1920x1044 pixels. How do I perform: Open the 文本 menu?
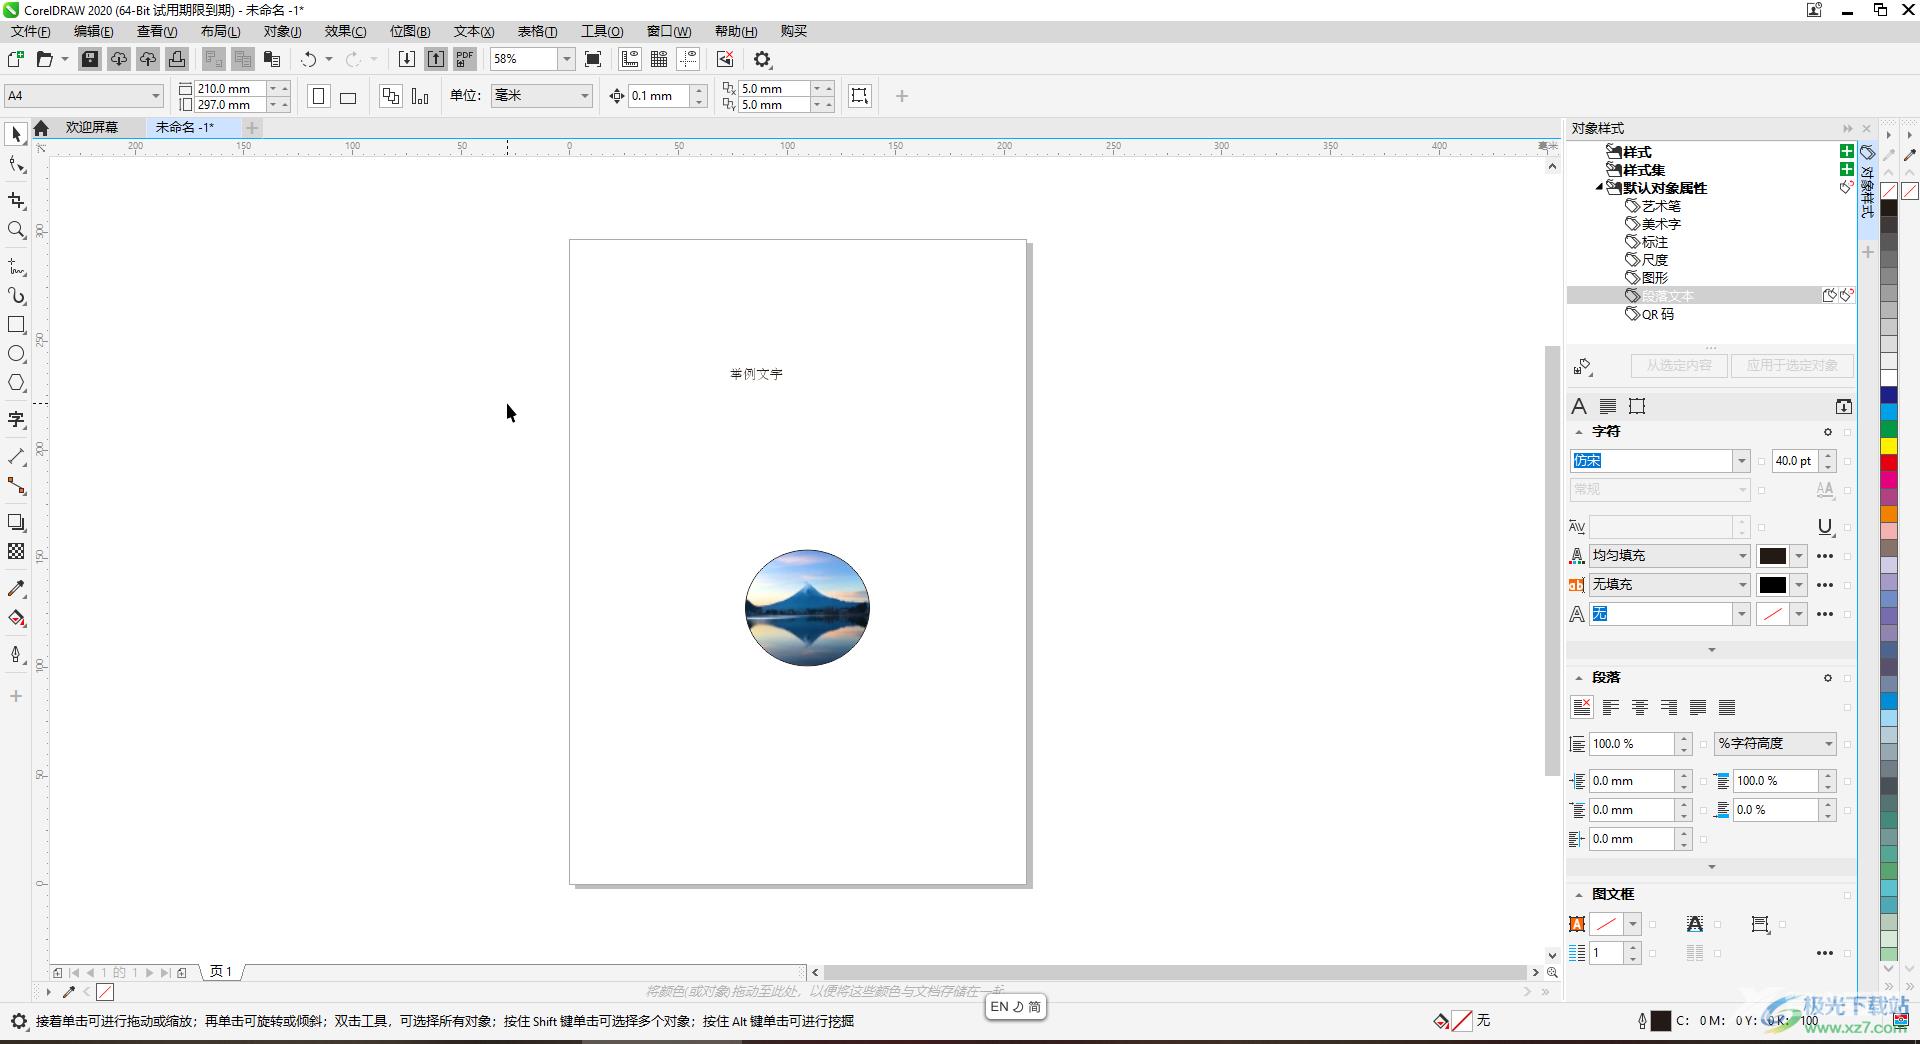click(474, 31)
